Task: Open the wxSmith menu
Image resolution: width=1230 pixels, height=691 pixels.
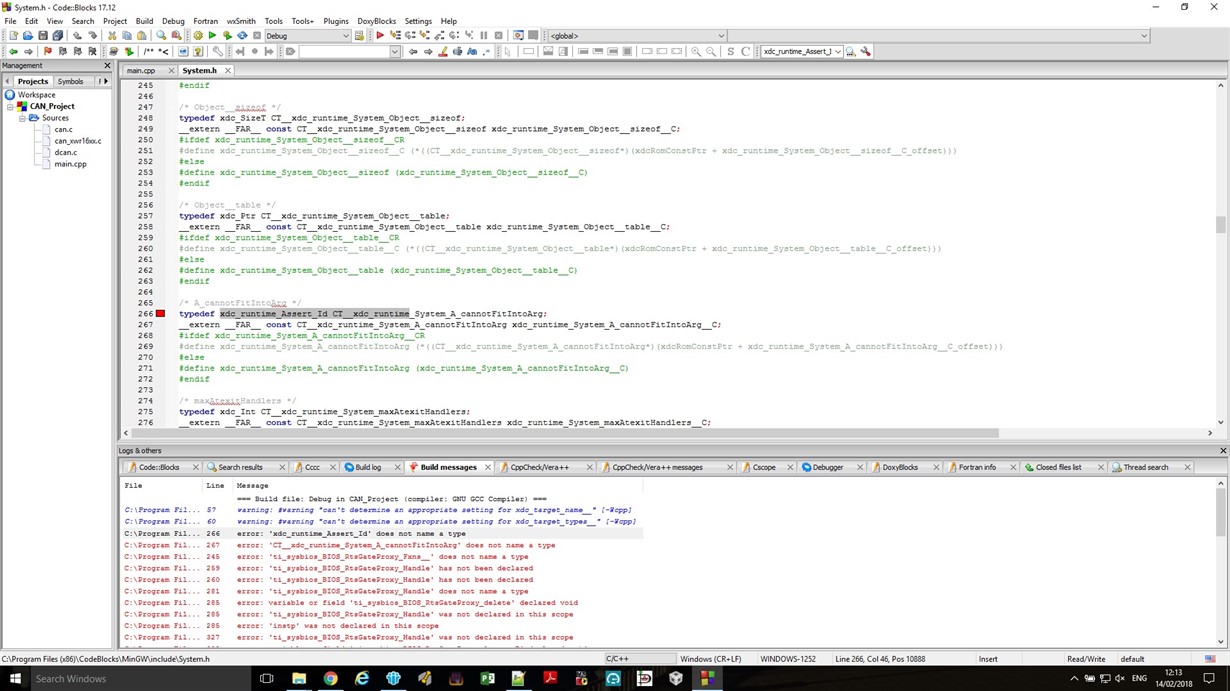Action: point(241,21)
